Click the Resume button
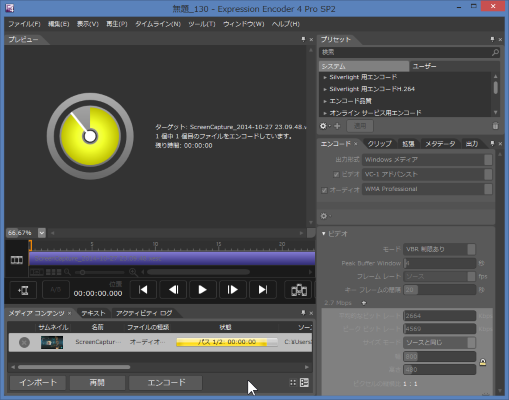Screen dimensions: 509x400 point(97,383)
